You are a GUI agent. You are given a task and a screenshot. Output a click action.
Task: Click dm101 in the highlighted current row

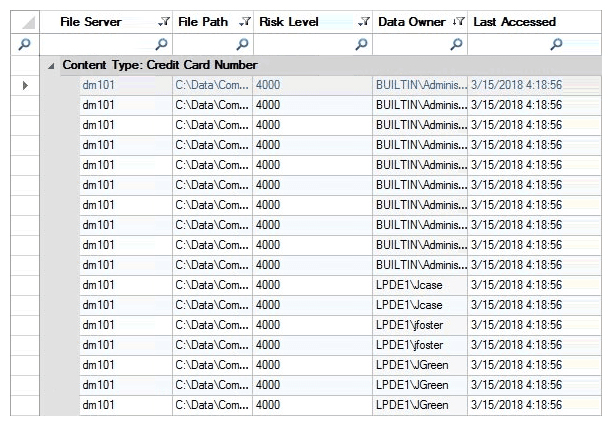(98, 85)
